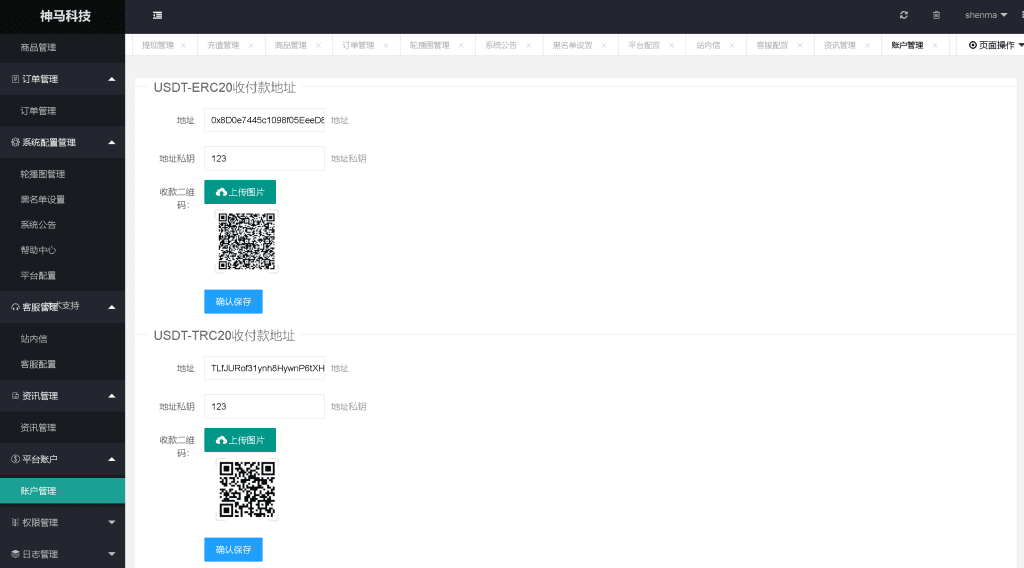Screen dimensions: 1024x568
Task: Switch to the 轮播图管理 tab
Action: click(430, 45)
